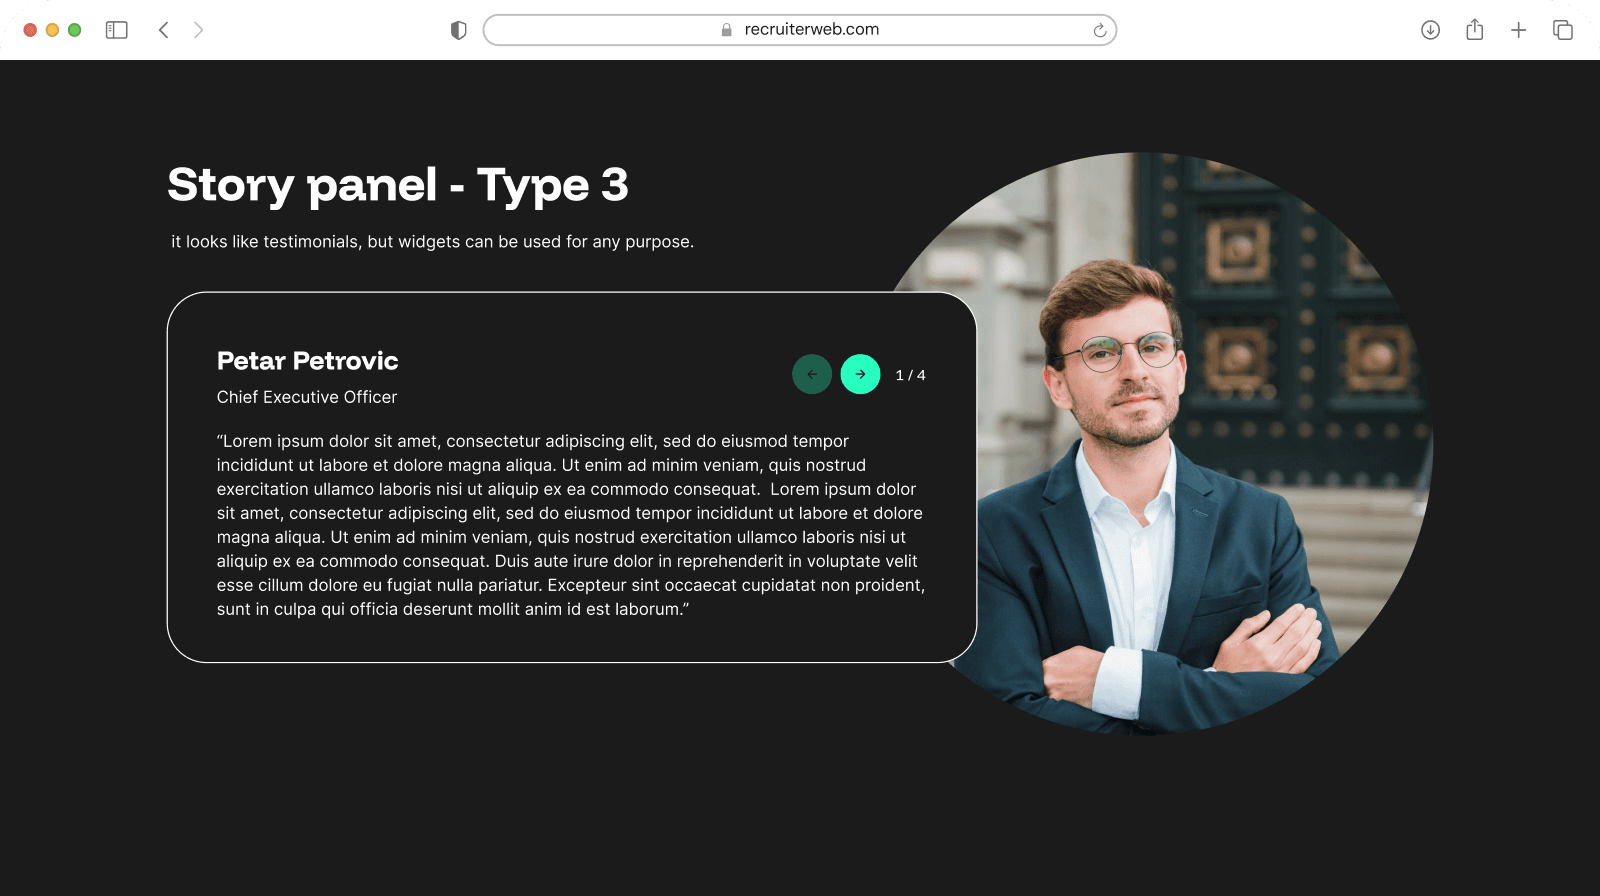Click the 1 / 4 slide counter
Image resolution: width=1600 pixels, height=896 pixels.
pyautogui.click(x=910, y=375)
